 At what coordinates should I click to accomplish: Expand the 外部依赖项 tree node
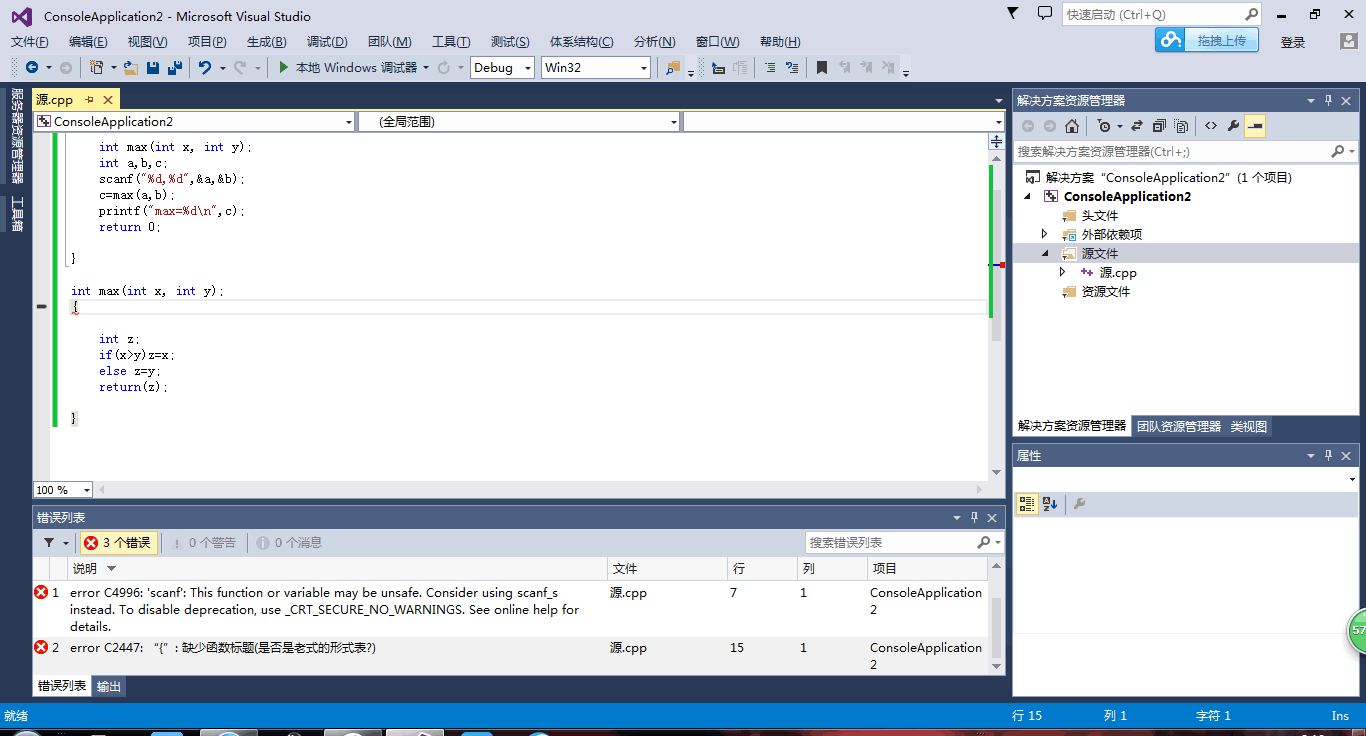(x=1046, y=234)
